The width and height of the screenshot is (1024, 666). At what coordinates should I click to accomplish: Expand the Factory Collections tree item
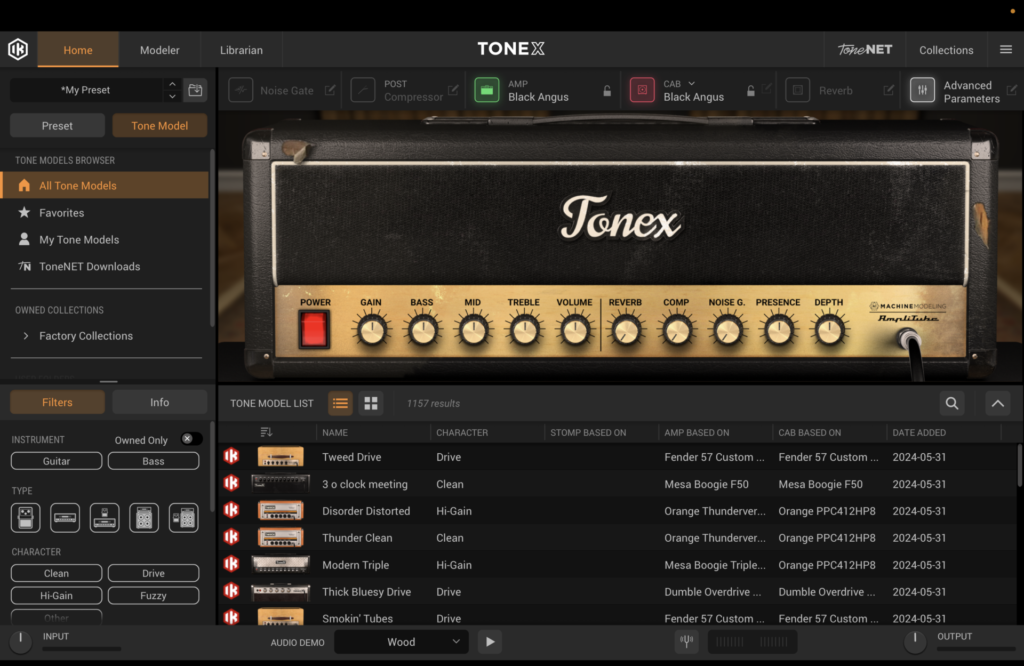(26, 336)
